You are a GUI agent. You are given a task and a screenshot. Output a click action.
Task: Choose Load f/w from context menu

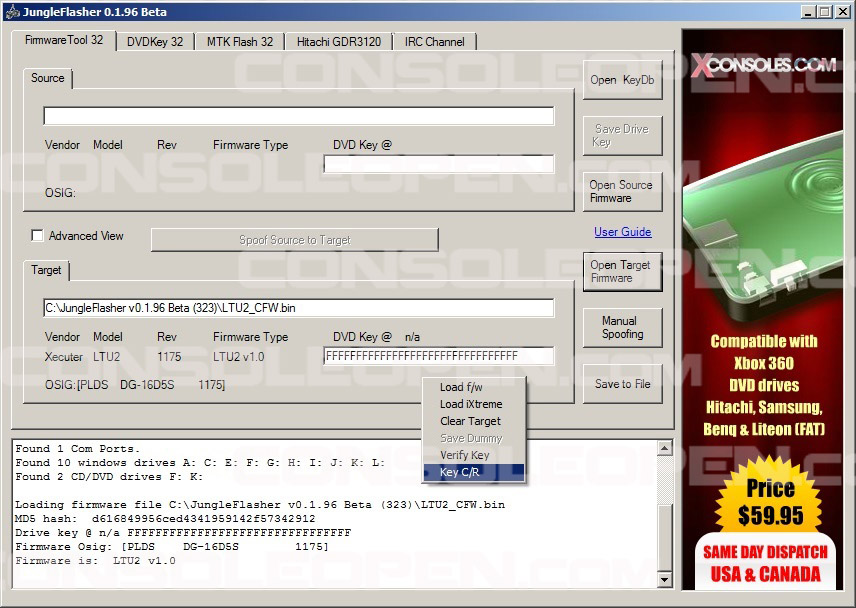pyautogui.click(x=461, y=387)
